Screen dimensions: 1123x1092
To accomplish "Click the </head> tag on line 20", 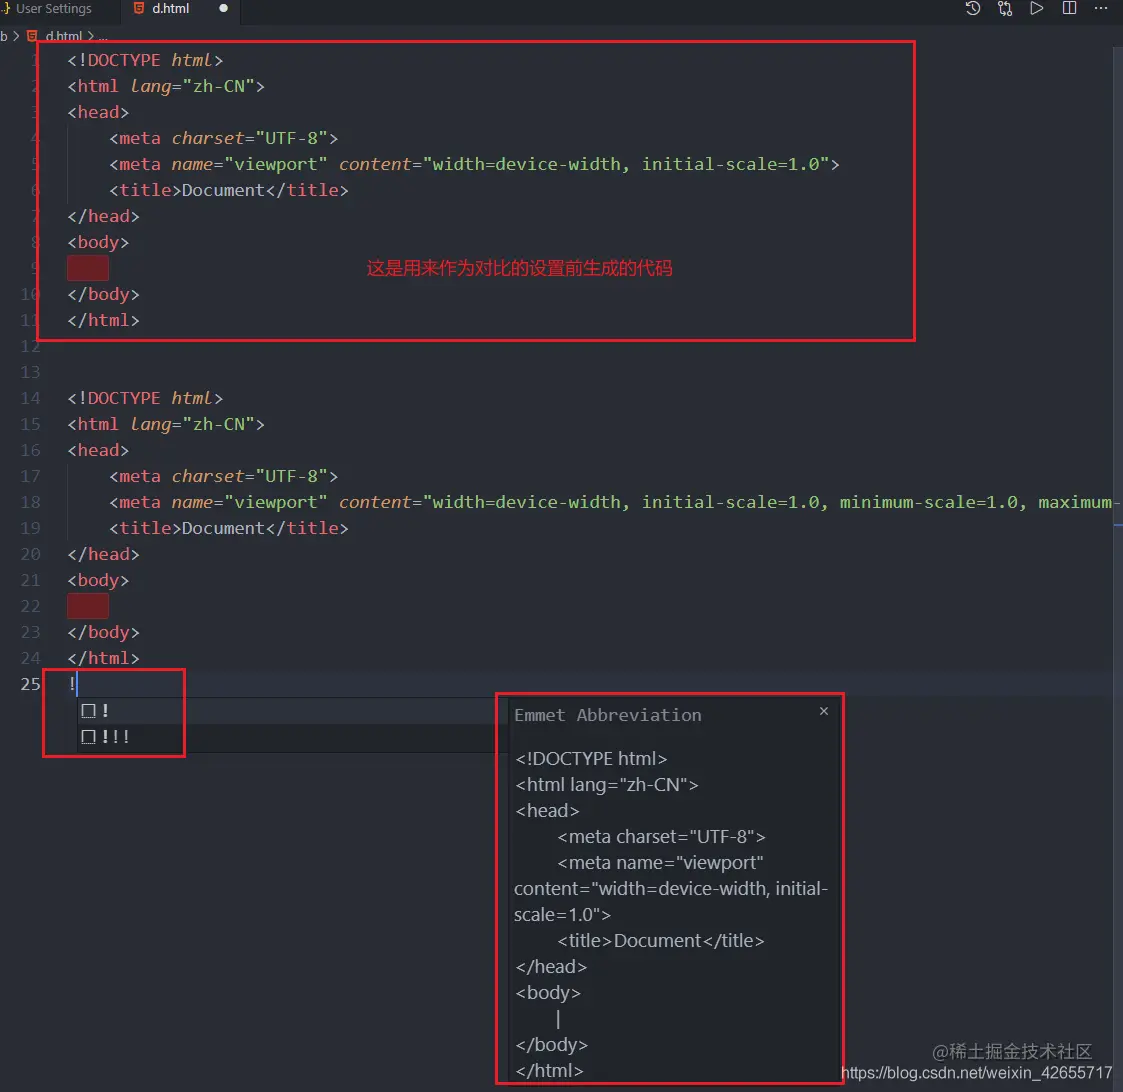I will click(103, 554).
